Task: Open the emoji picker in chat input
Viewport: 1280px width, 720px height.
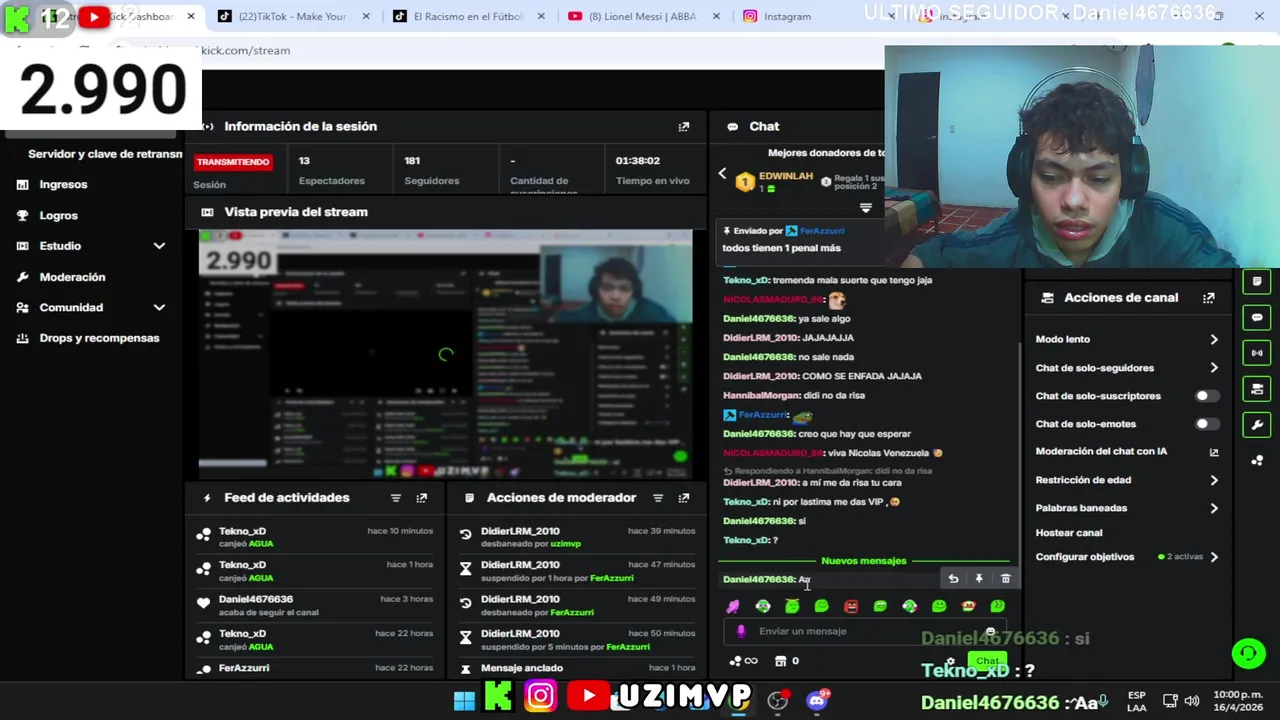Action: [990, 631]
